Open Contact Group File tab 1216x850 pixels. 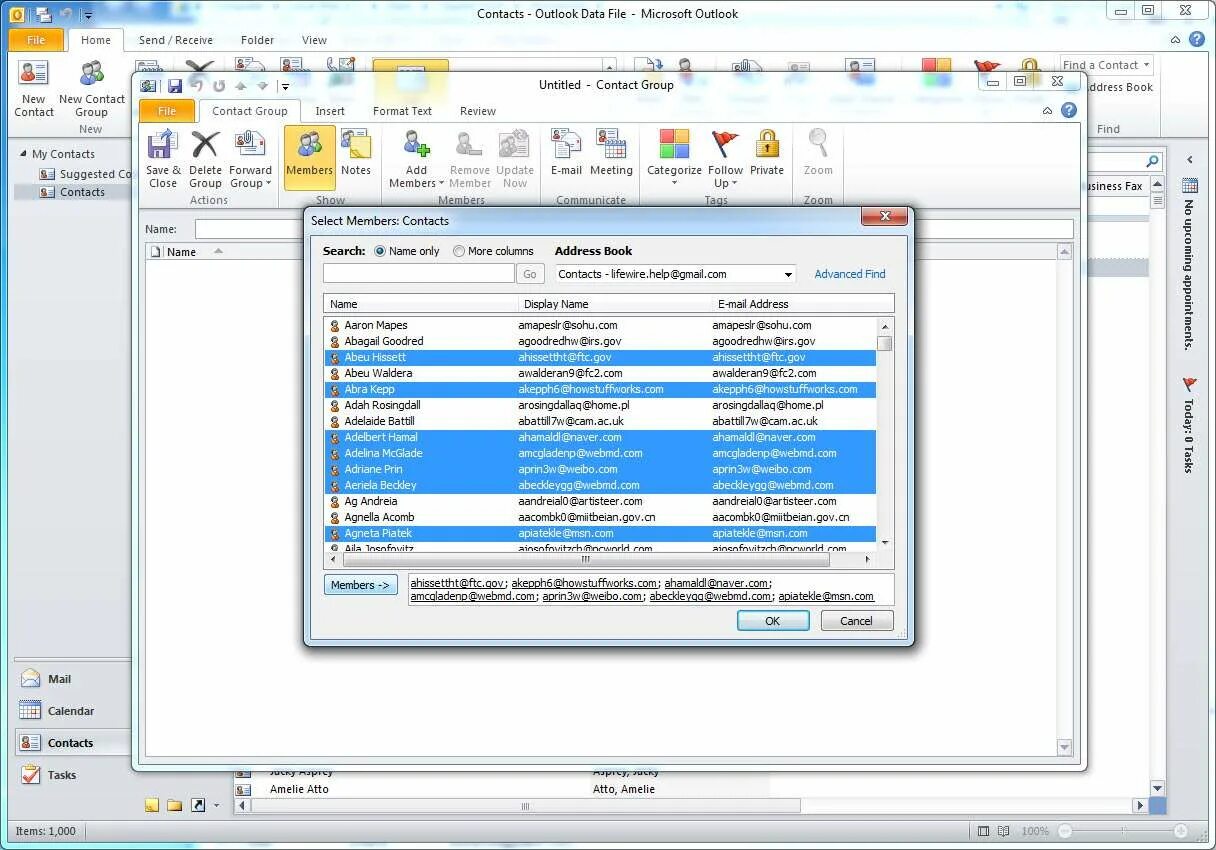(x=167, y=111)
